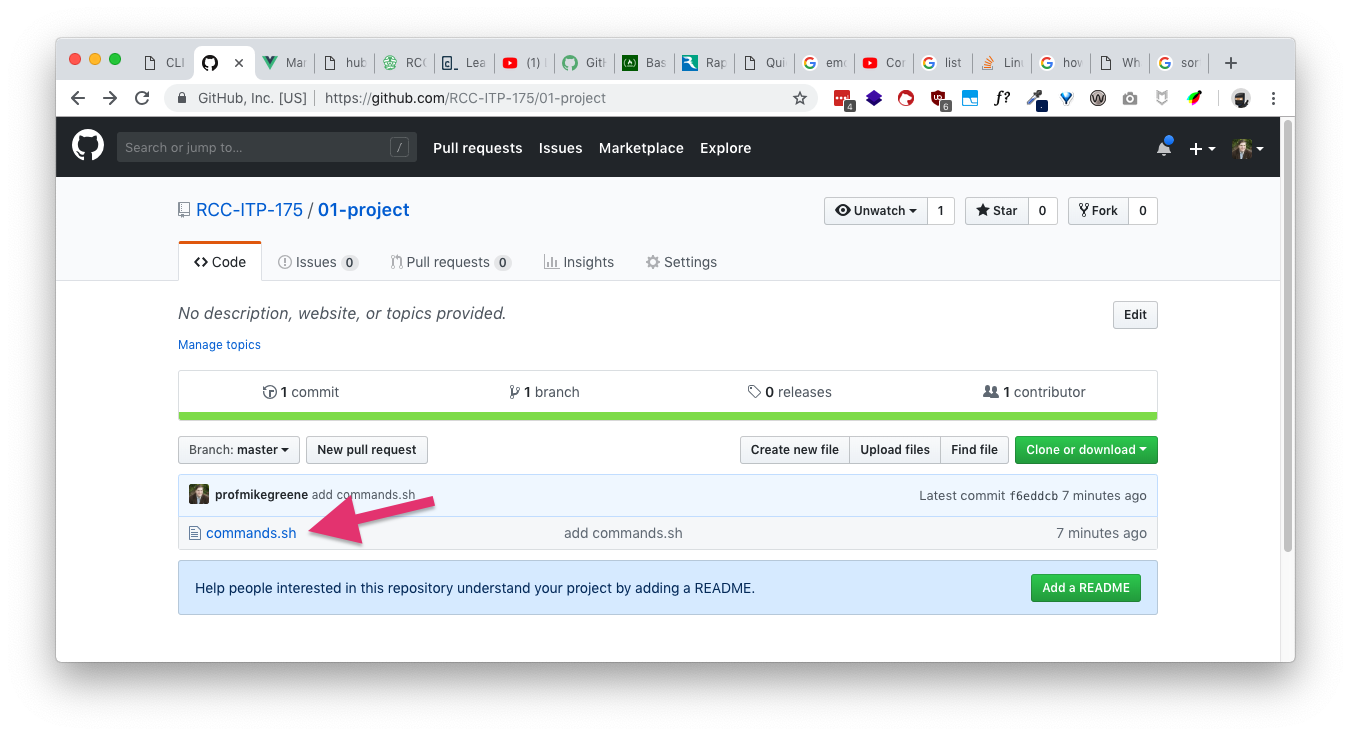Click the W circle extension icon
This screenshot has width=1351, height=736.
[1098, 98]
